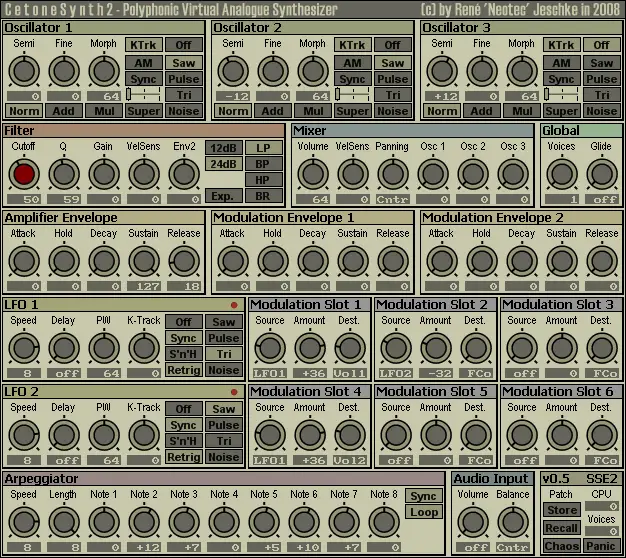Click Modulation Slot 2 Amount knob
Image resolution: width=626 pixels, height=558 pixels.
[x=436, y=348]
